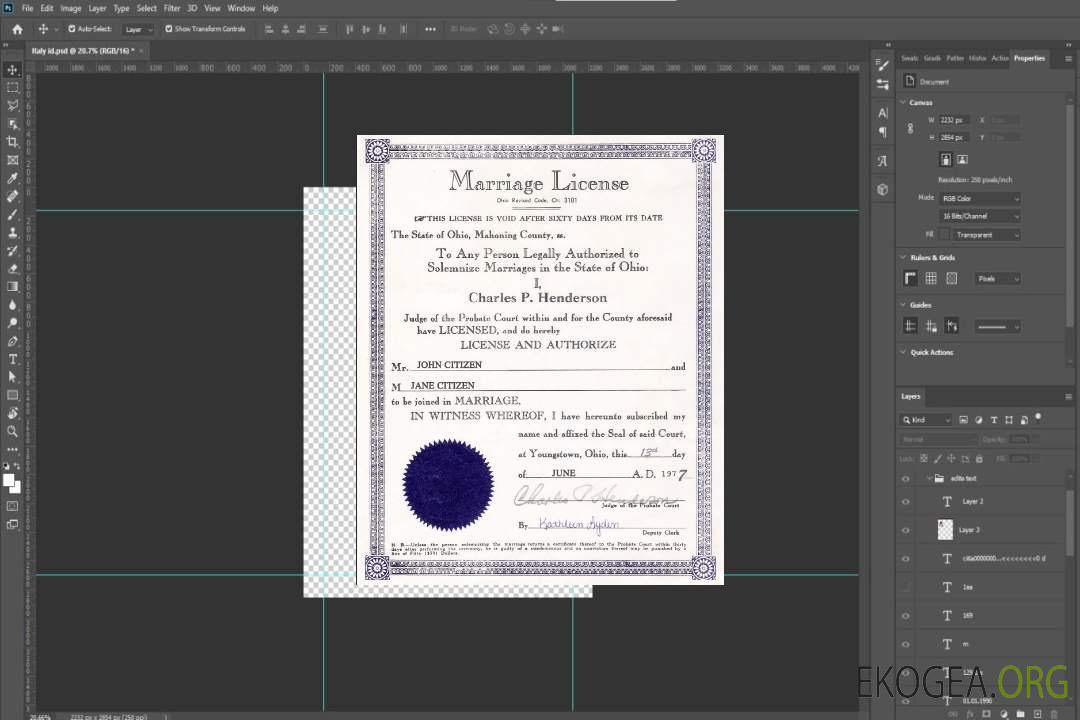Show the hidden '1se' text layer
Screen dimensions: 1080x720
(x=906, y=587)
